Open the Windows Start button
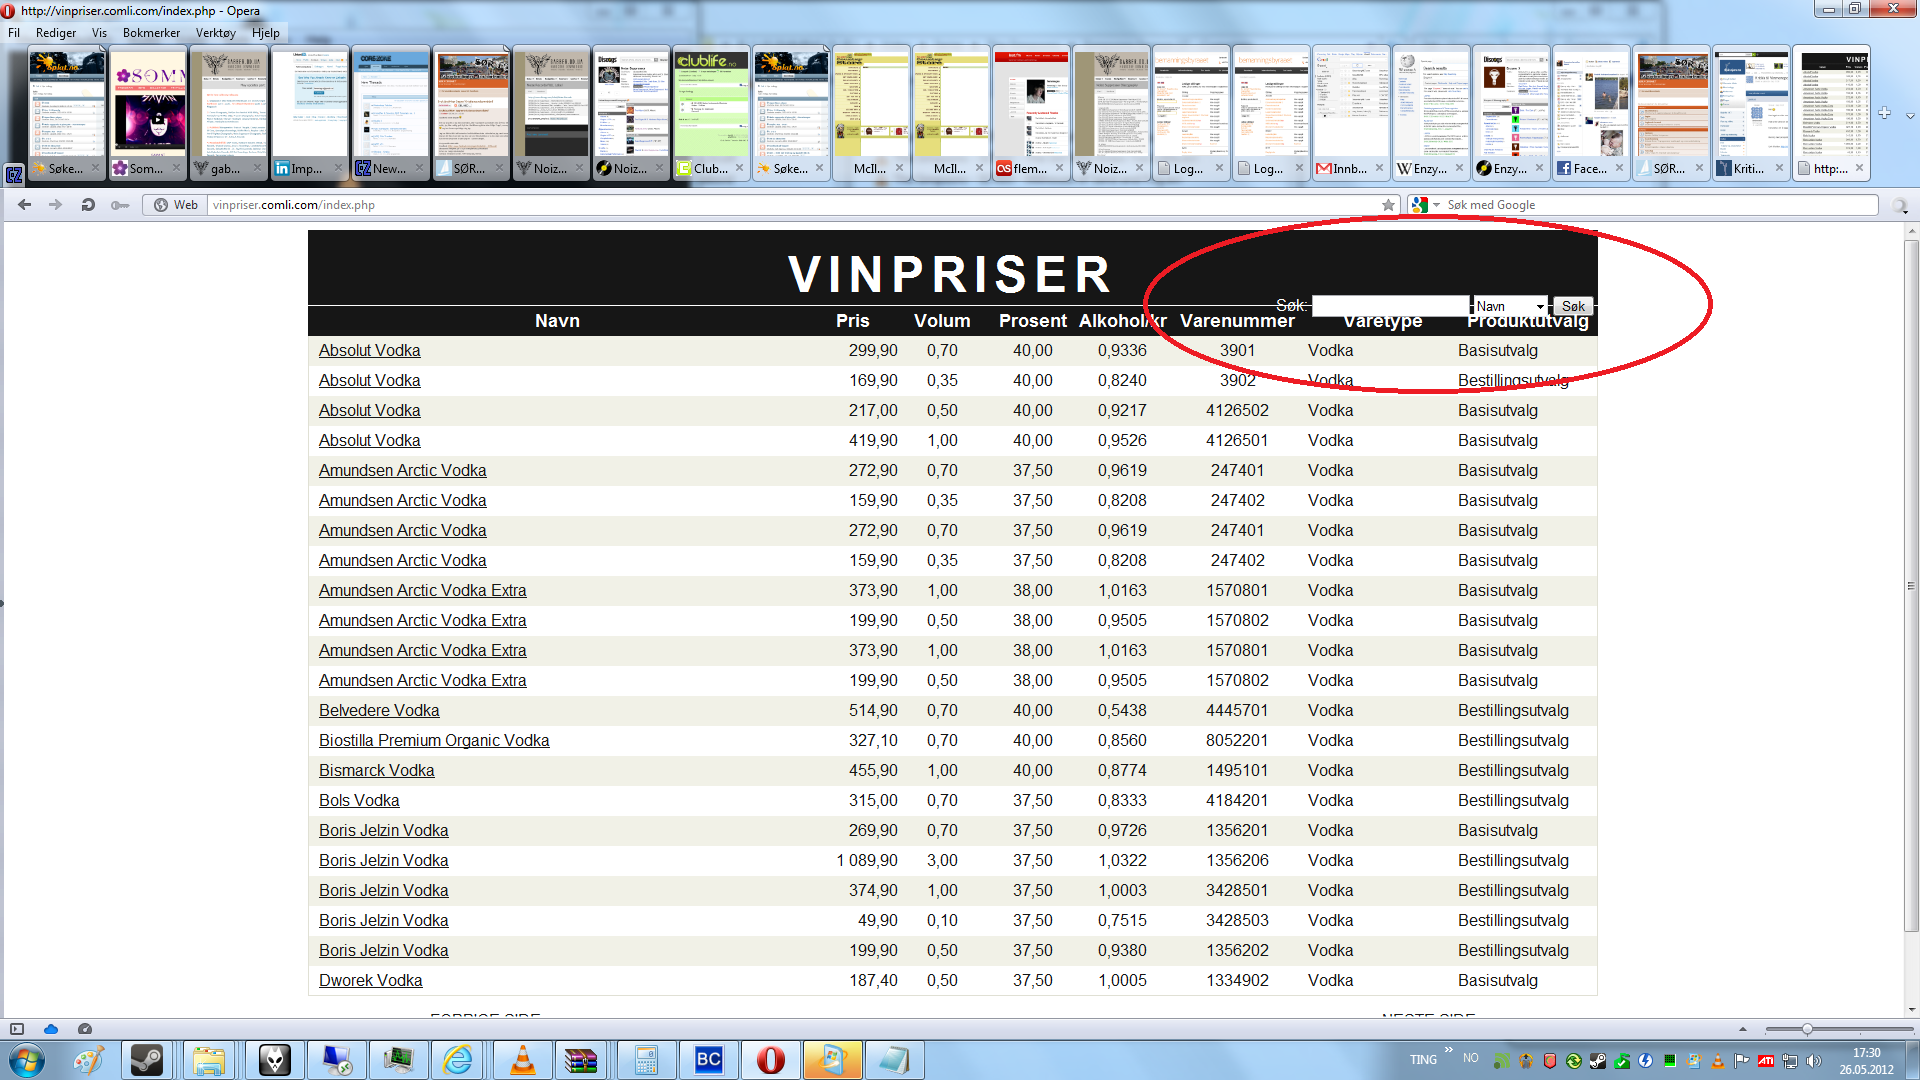 coord(27,1060)
